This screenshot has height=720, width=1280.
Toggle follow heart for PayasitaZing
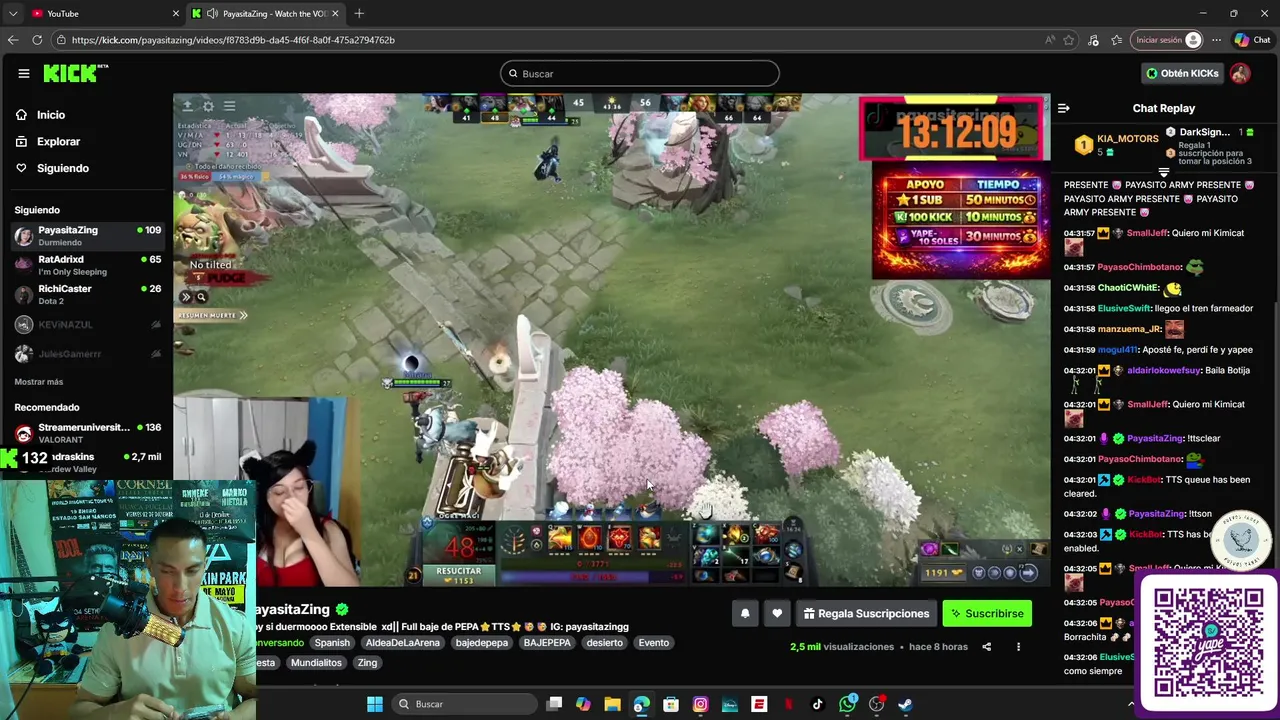tap(777, 614)
